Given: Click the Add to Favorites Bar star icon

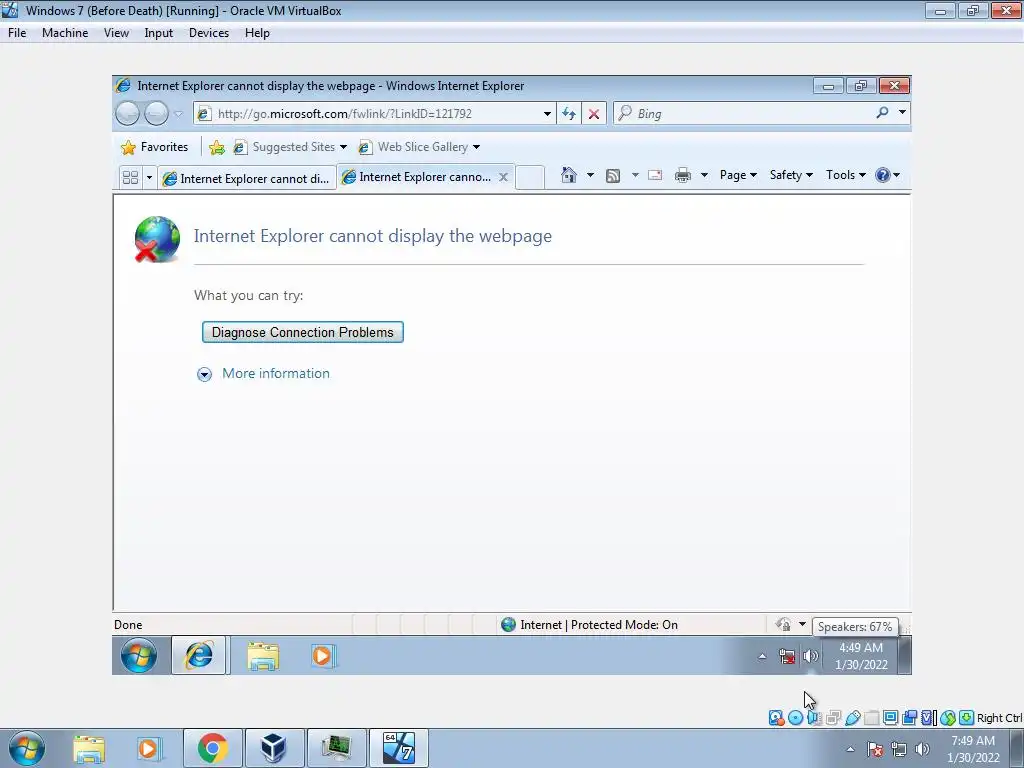Looking at the screenshot, I should pos(217,148).
